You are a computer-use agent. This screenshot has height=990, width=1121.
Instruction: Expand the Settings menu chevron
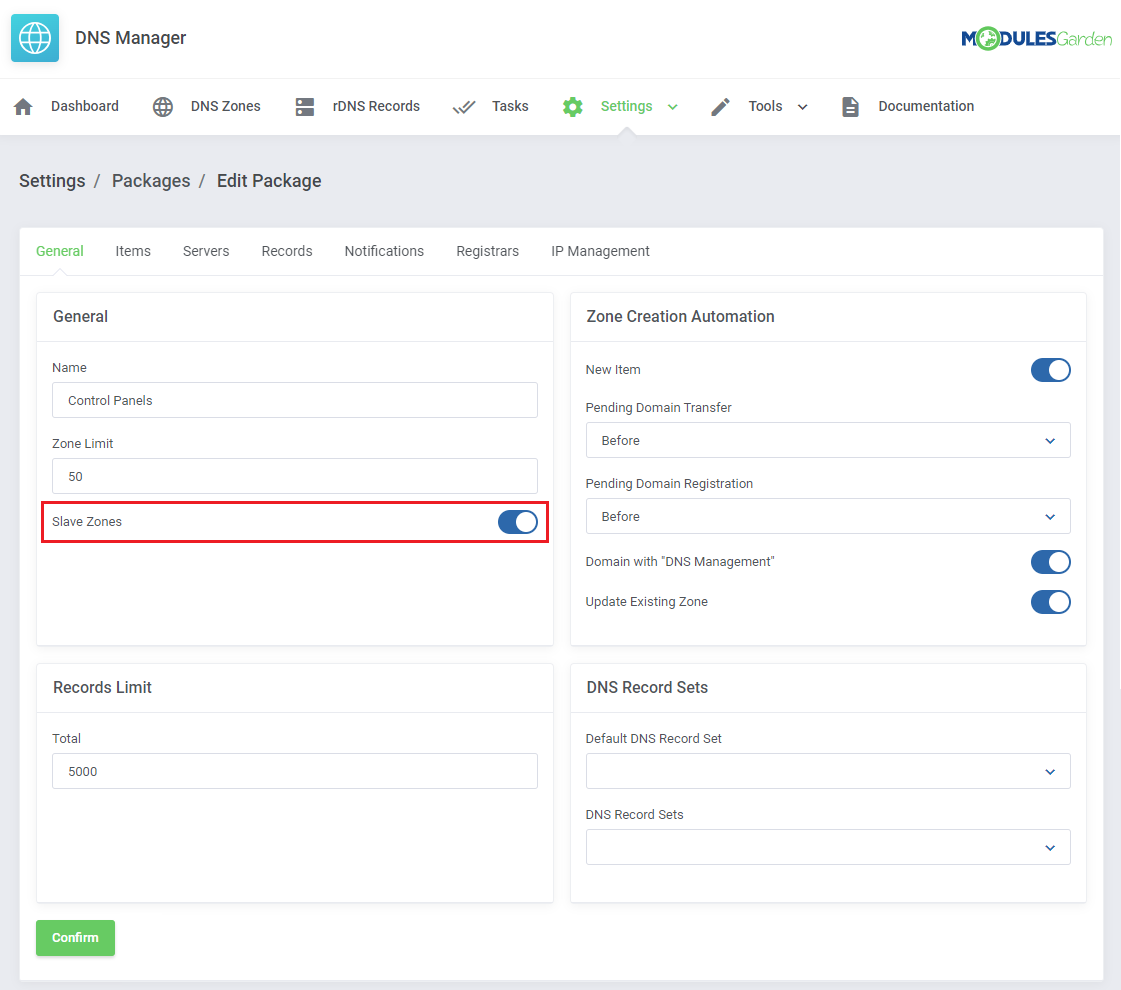tap(673, 107)
